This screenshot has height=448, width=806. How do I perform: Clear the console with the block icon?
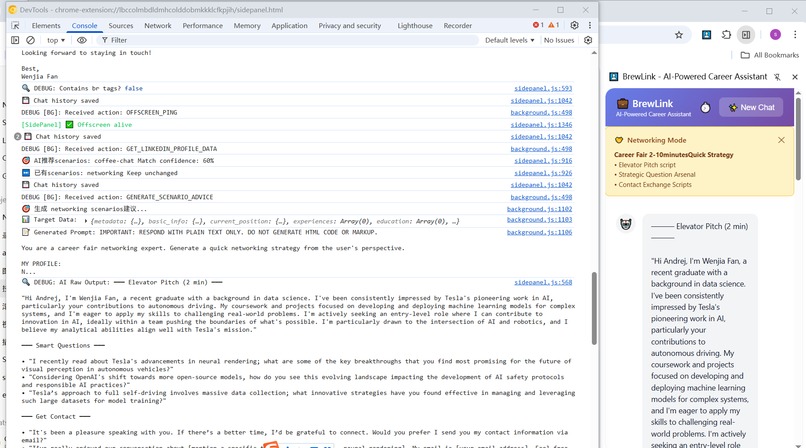[30, 40]
